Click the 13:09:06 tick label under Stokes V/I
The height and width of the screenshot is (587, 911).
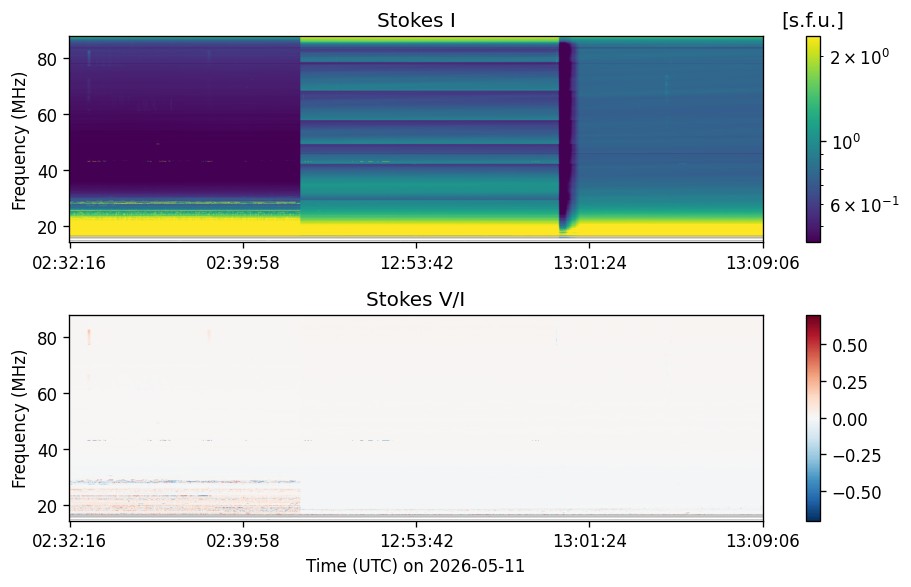coord(763,541)
